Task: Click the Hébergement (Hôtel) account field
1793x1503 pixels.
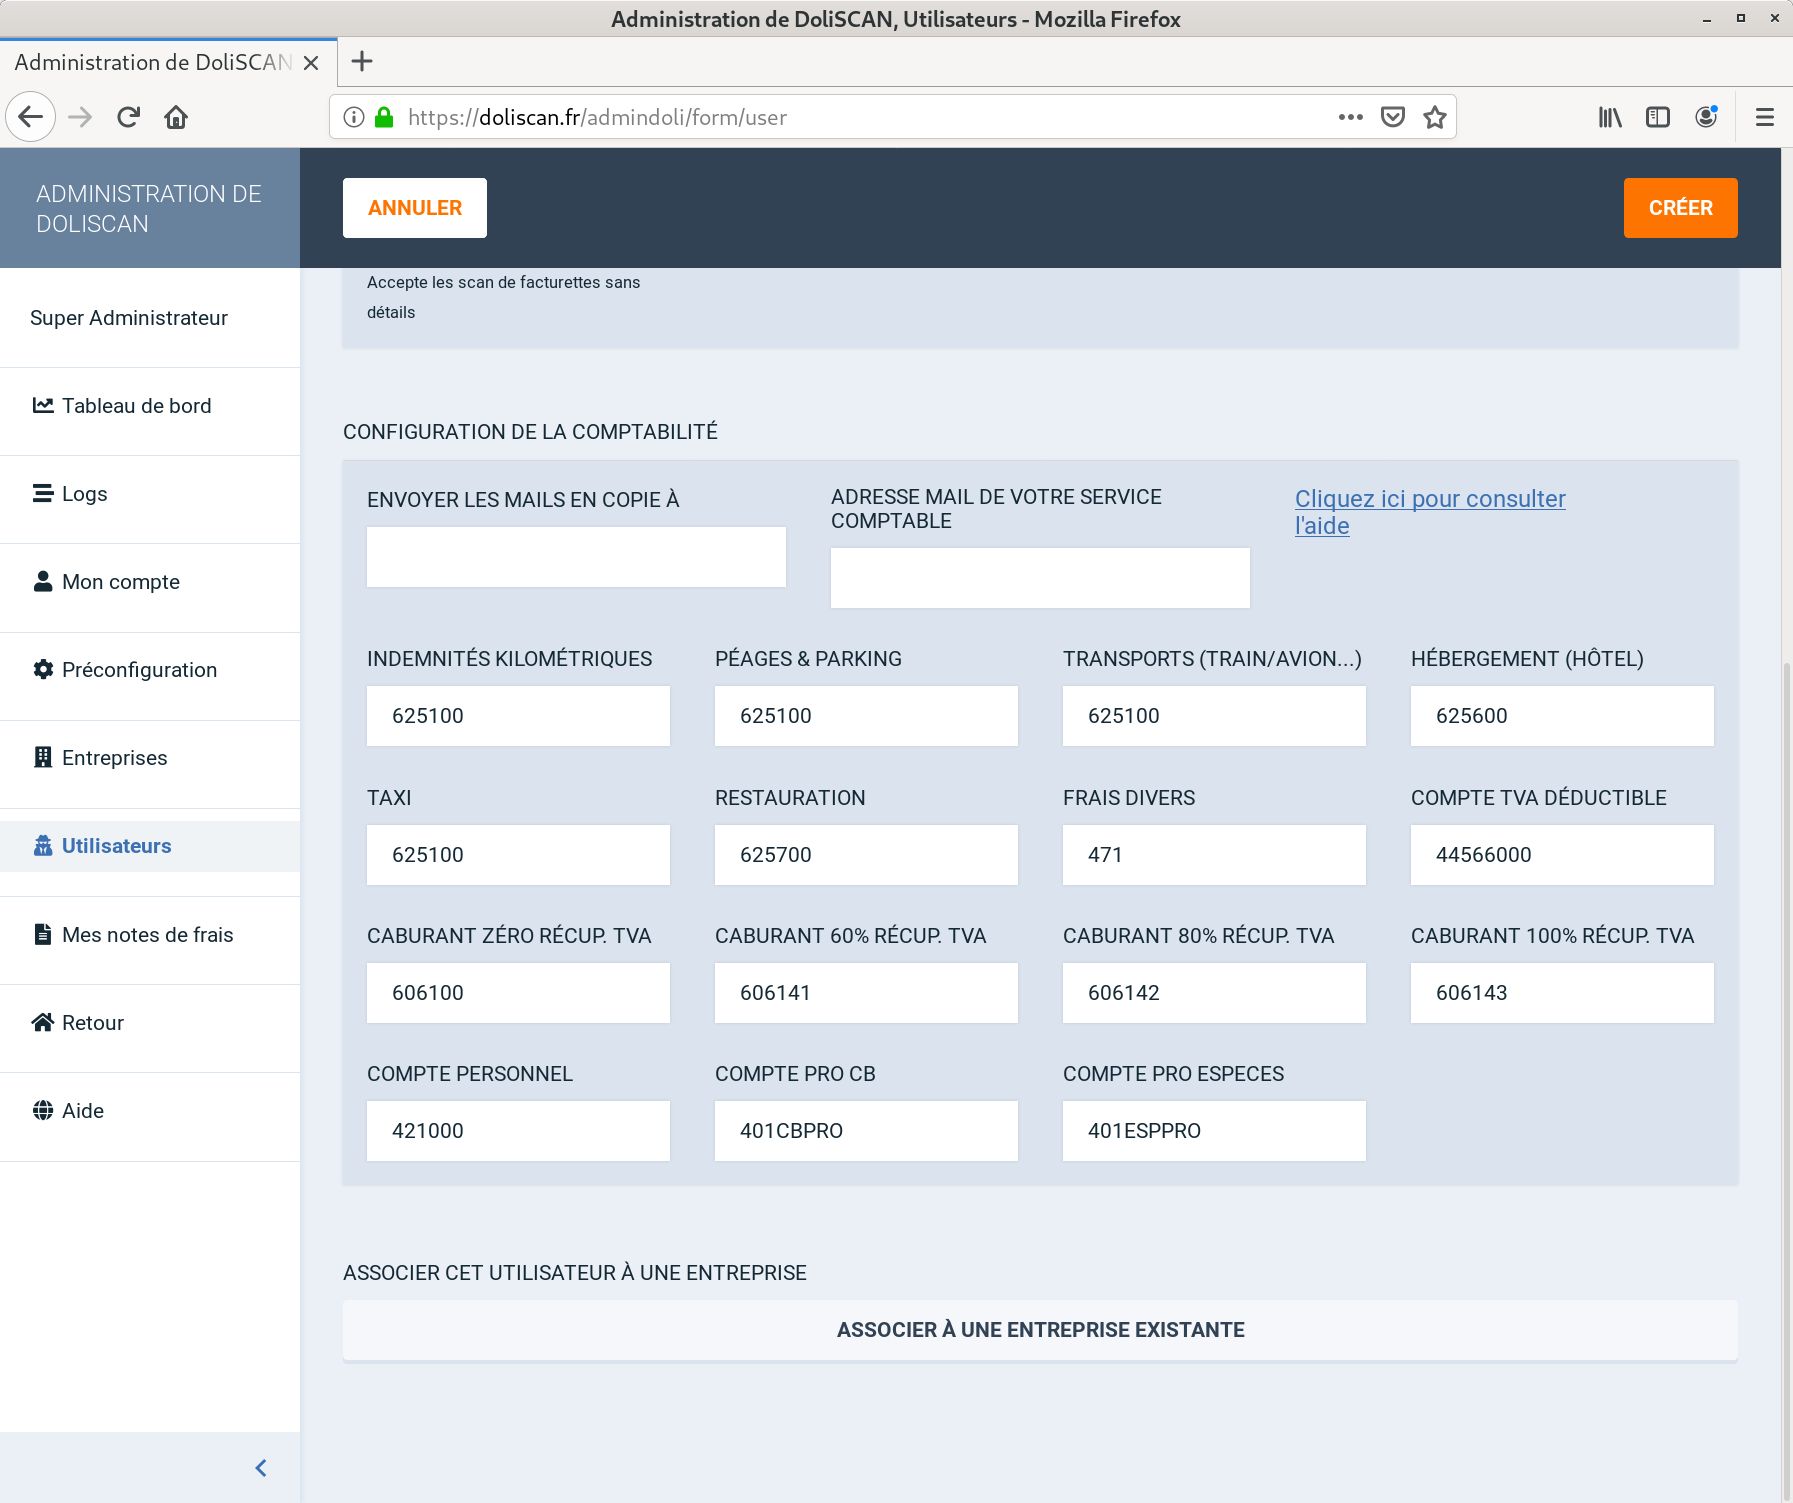Action: [1561, 716]
